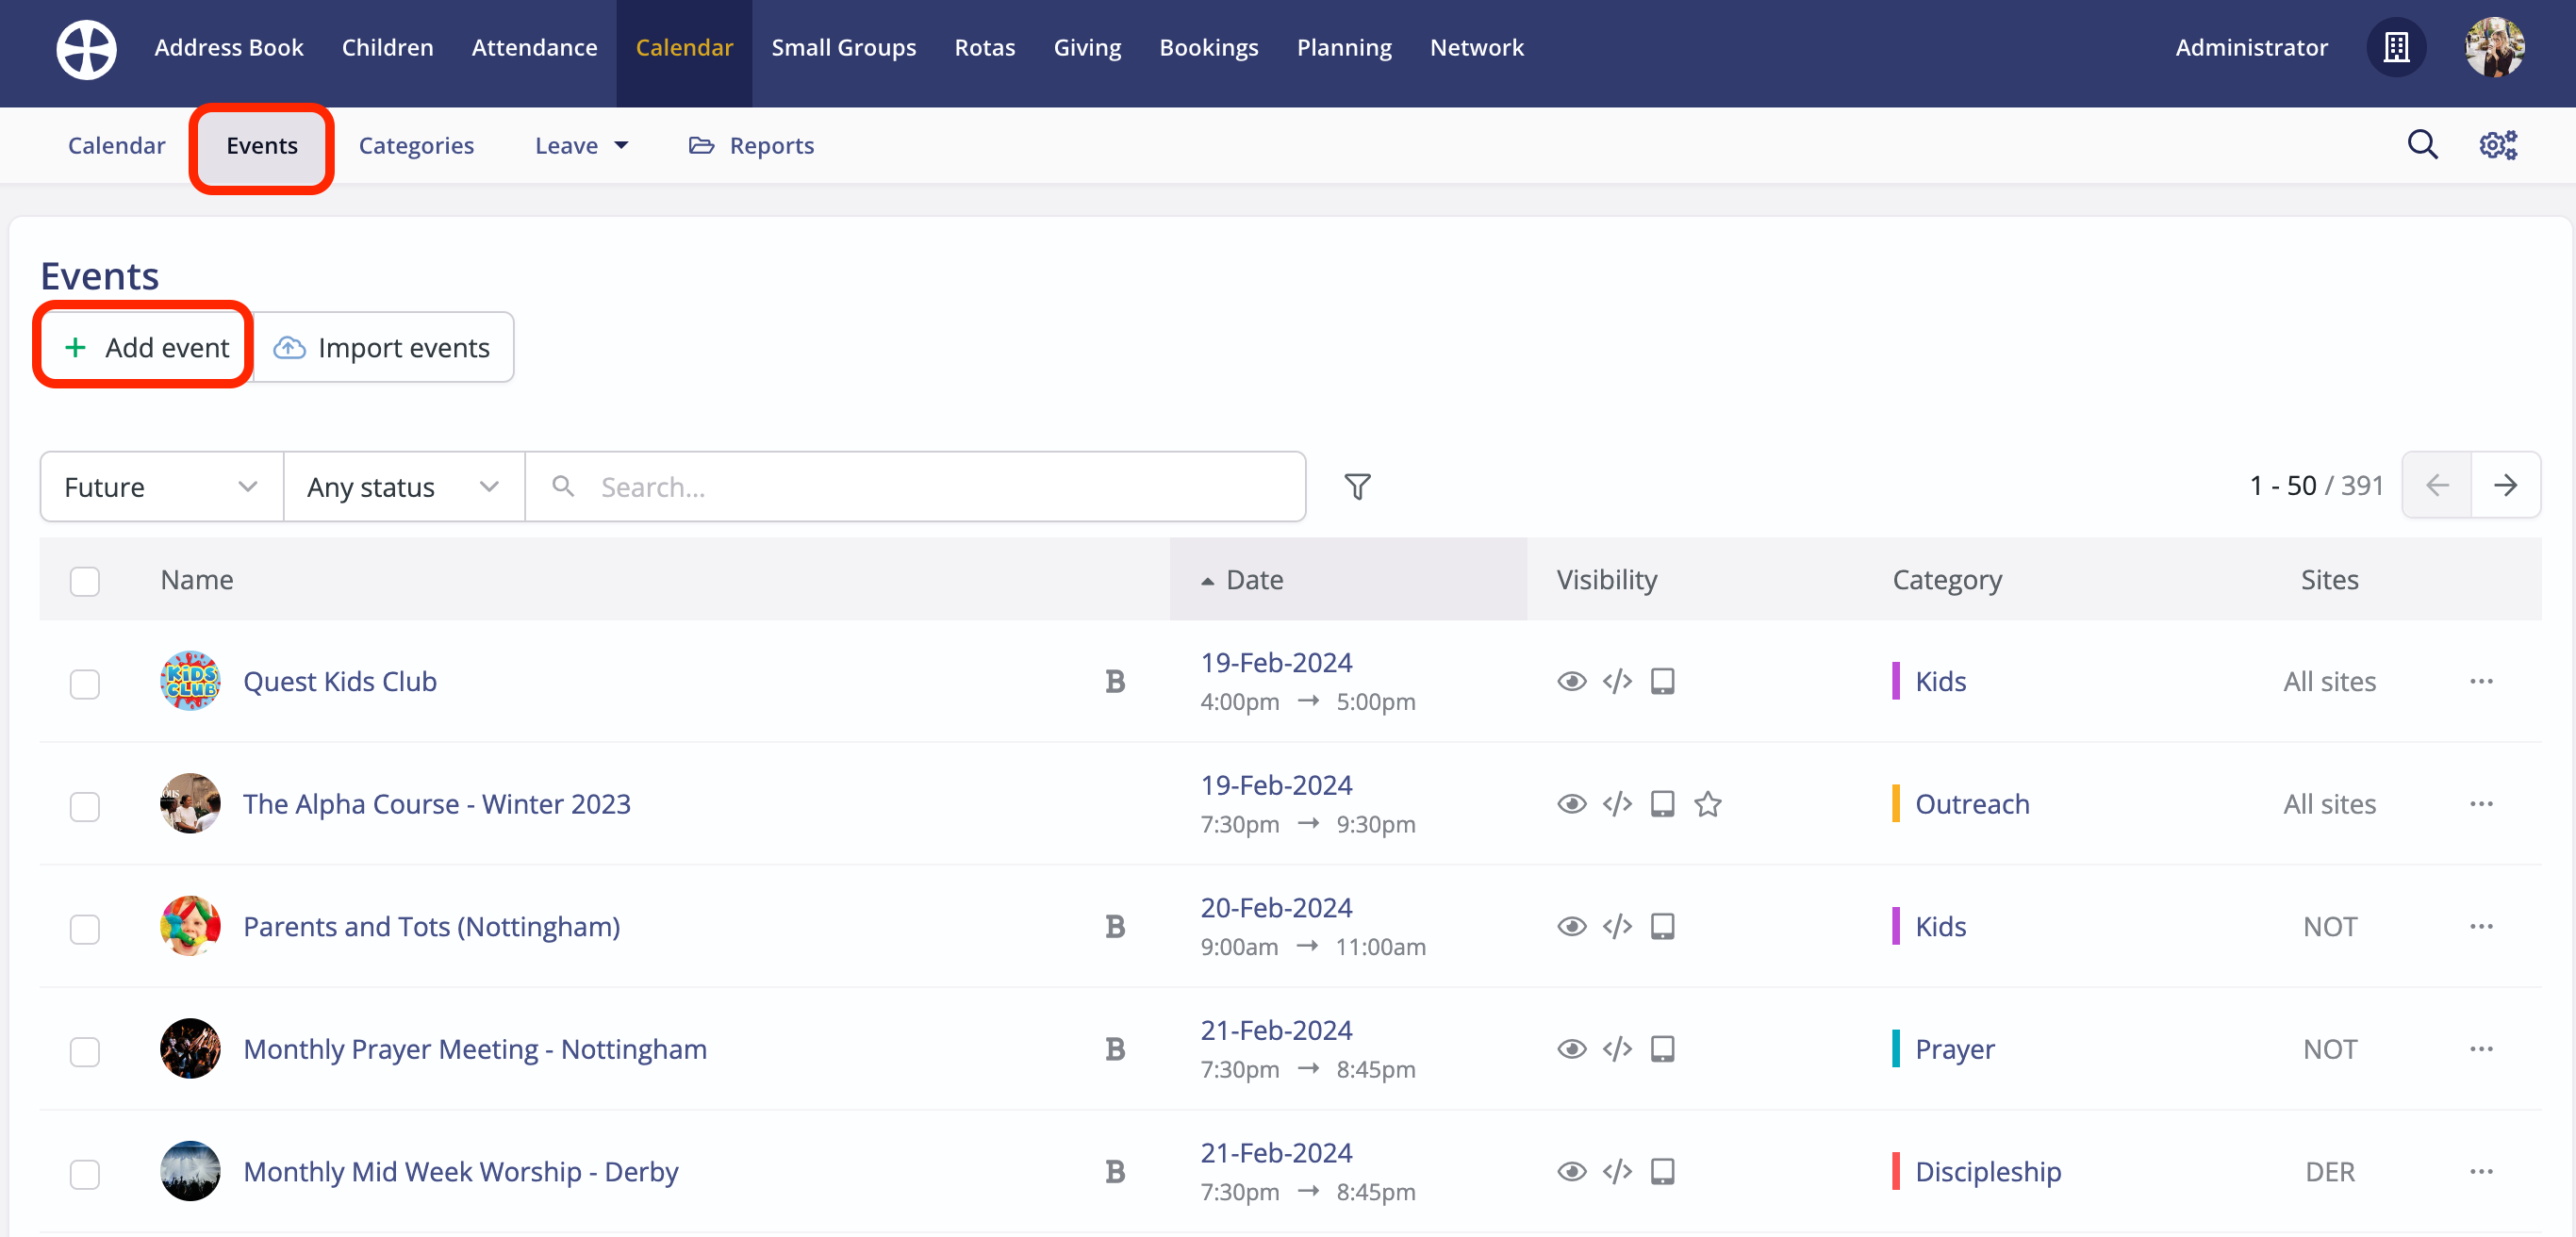Click embed code icon for Quest Kids Club
The width and height of the screenshot is (2576, 1237).
[1617, 682]
